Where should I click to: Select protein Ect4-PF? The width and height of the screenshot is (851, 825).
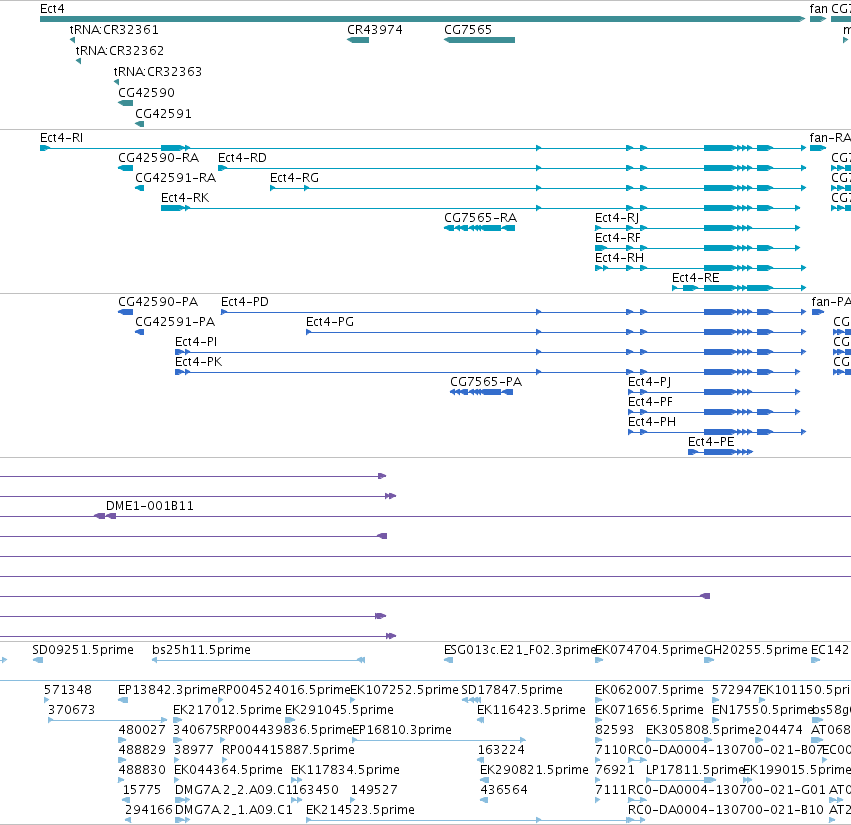714,412
